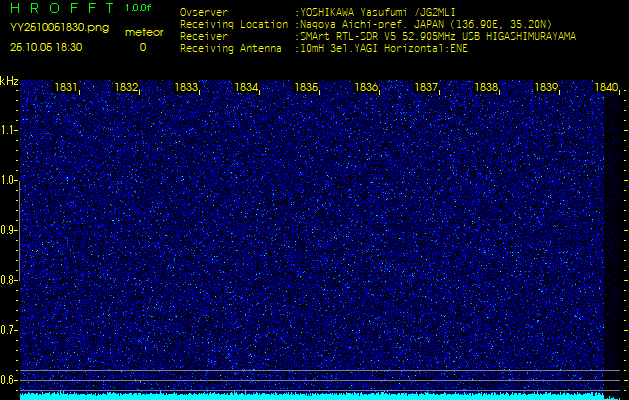Click the 1831 time marker
Viewport: 629px width, 400px height.
point(66,88)
